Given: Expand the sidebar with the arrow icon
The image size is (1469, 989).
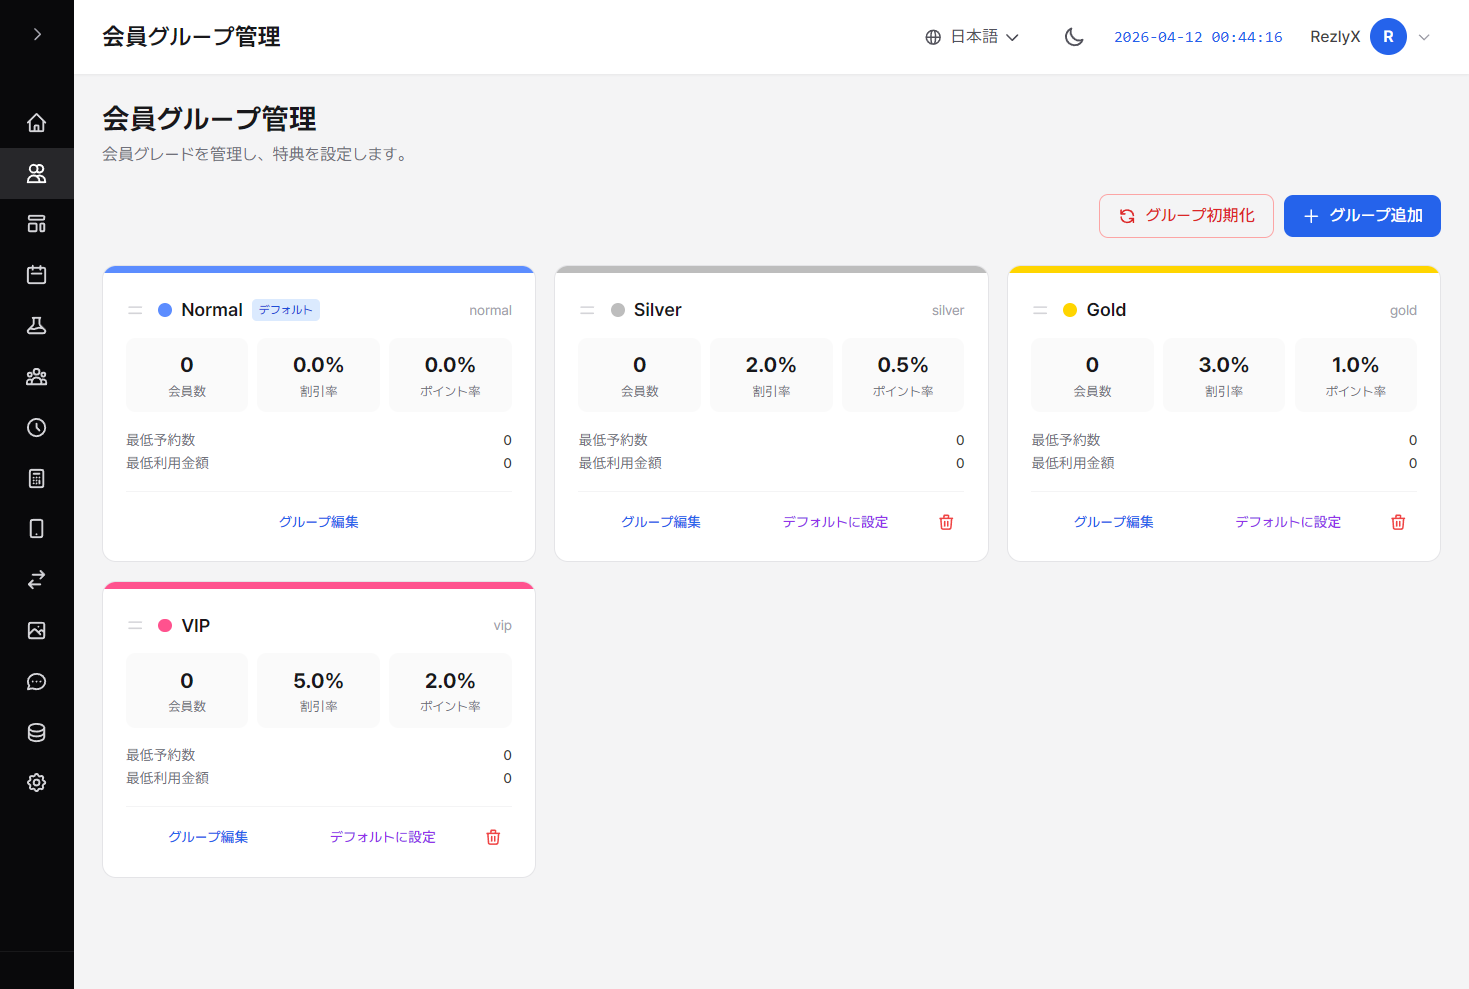Looking at the screenshot, I should click(x=37, y=35).
